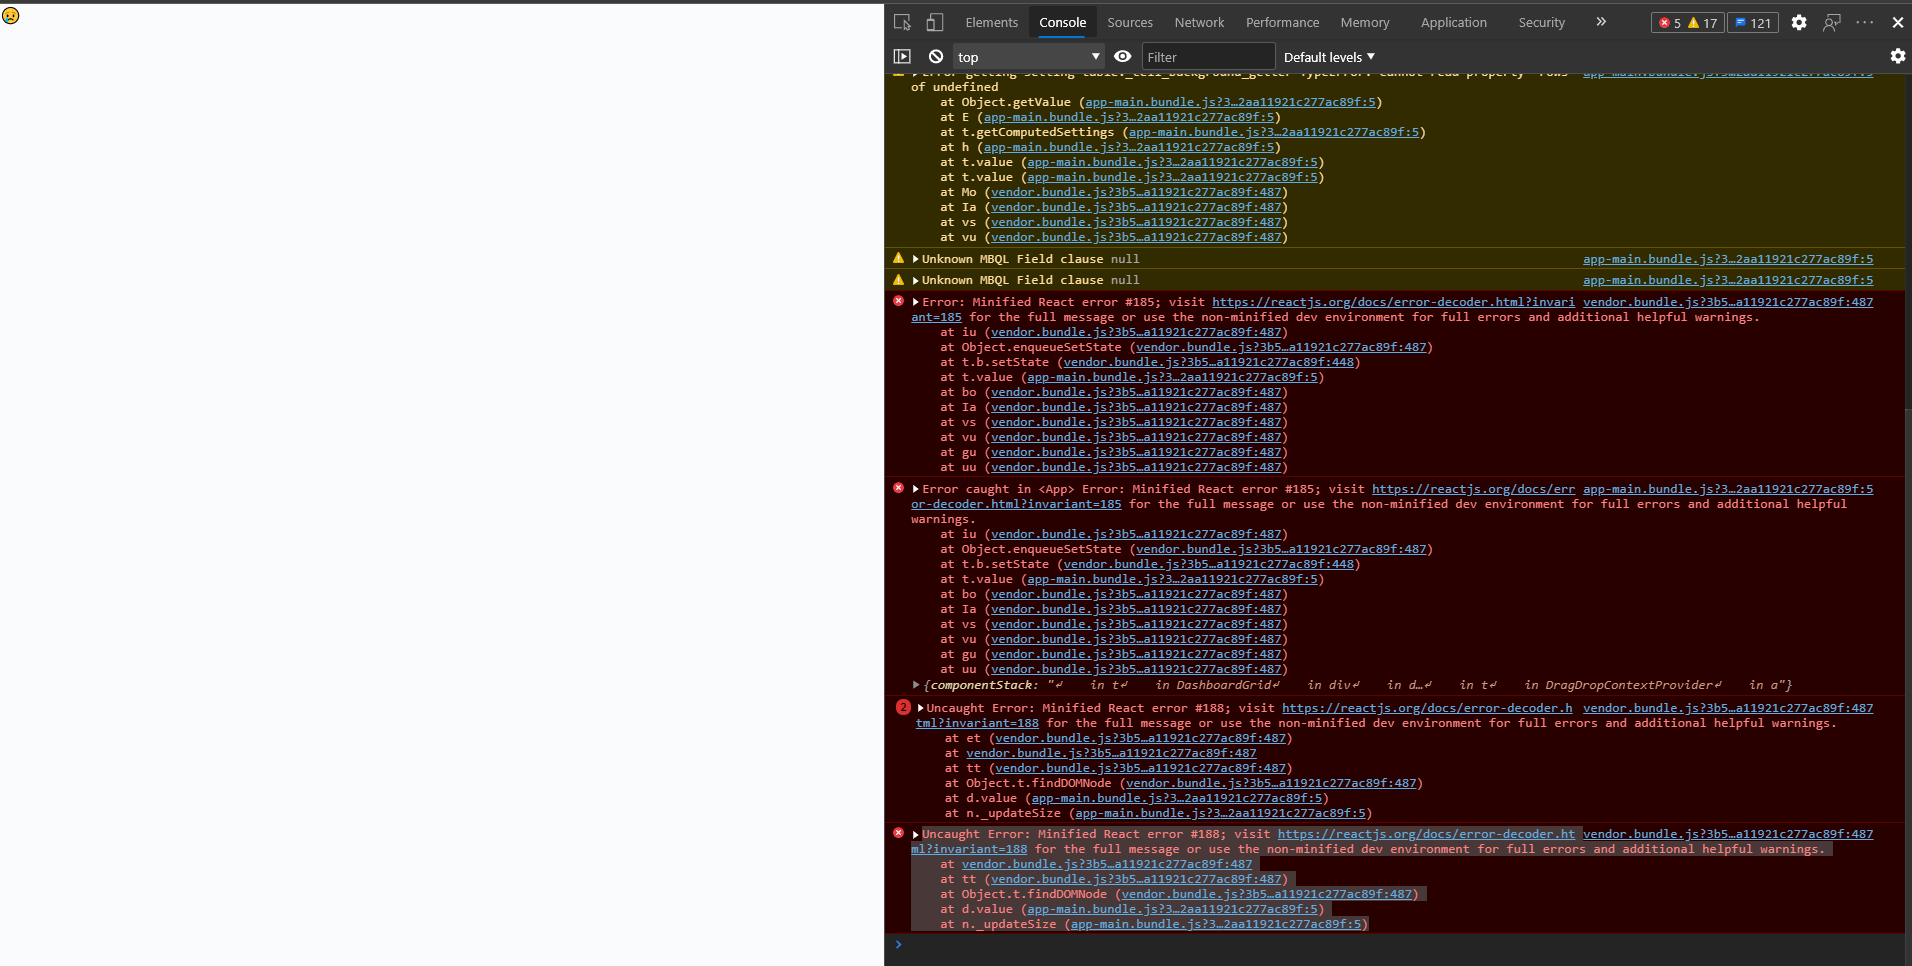Expand the componentStack object in the error
The width and height of the screenshot is (1912, 966).
916,685
